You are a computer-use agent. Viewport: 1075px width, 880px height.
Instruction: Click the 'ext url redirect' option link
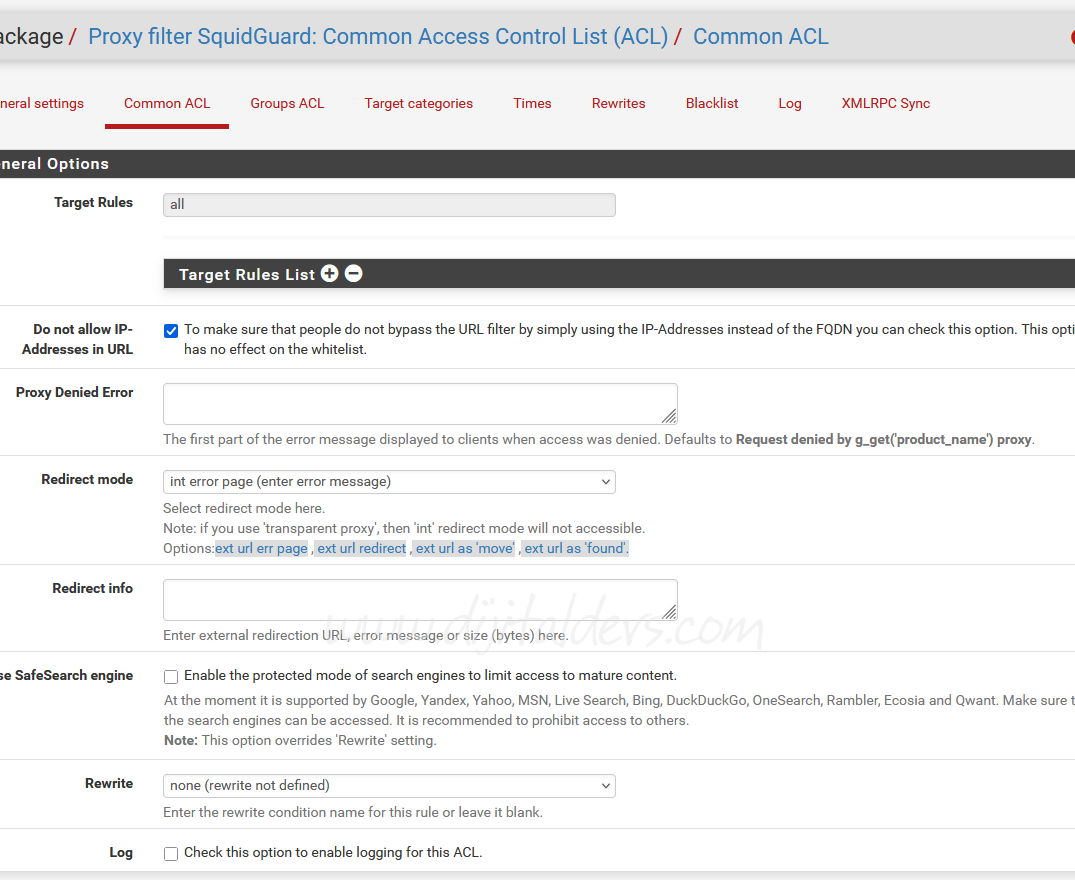tap(361, 548)
